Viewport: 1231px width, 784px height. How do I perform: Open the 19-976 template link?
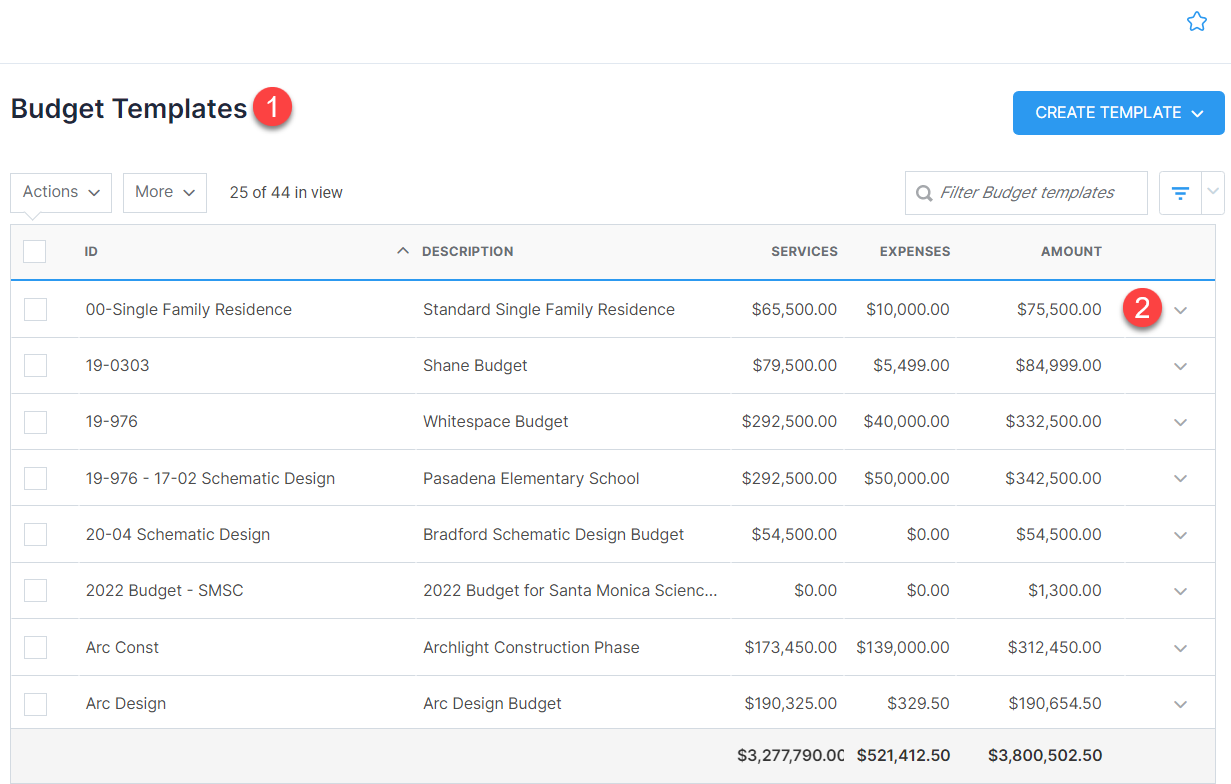[111, 421]
